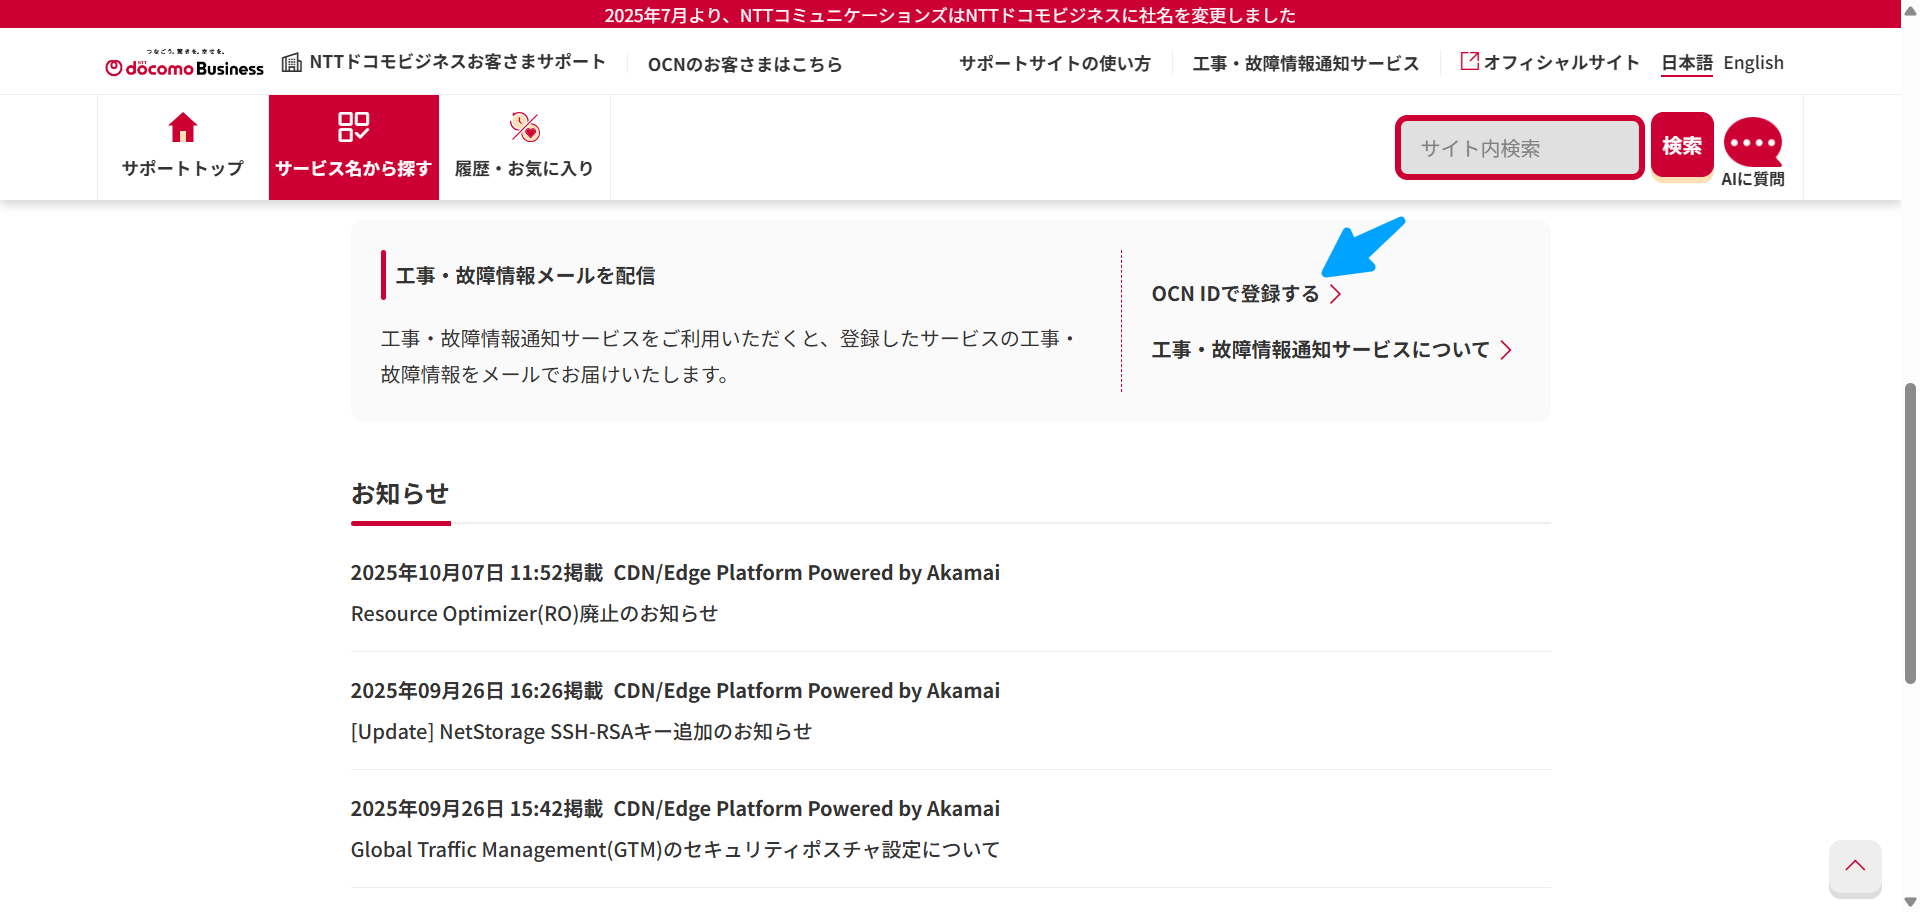Click the page vertical scrollbar thumb
The height and width of the screenshot is (912, 1920).
1910,532
